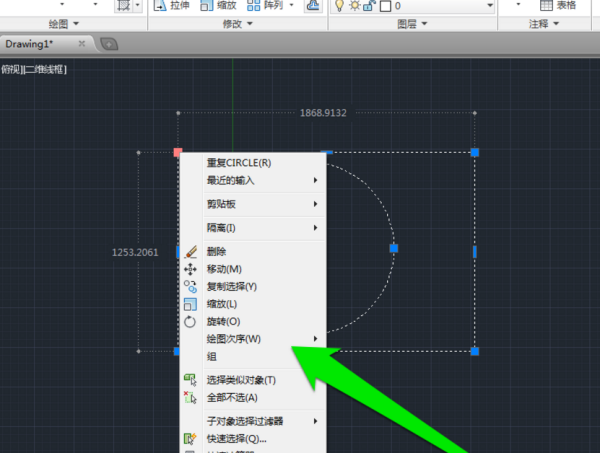The height and width of the screenshot is (453, 600).
Task: Expand the 最近的输入 submenu arrow
Action: [x=315, y=180]
